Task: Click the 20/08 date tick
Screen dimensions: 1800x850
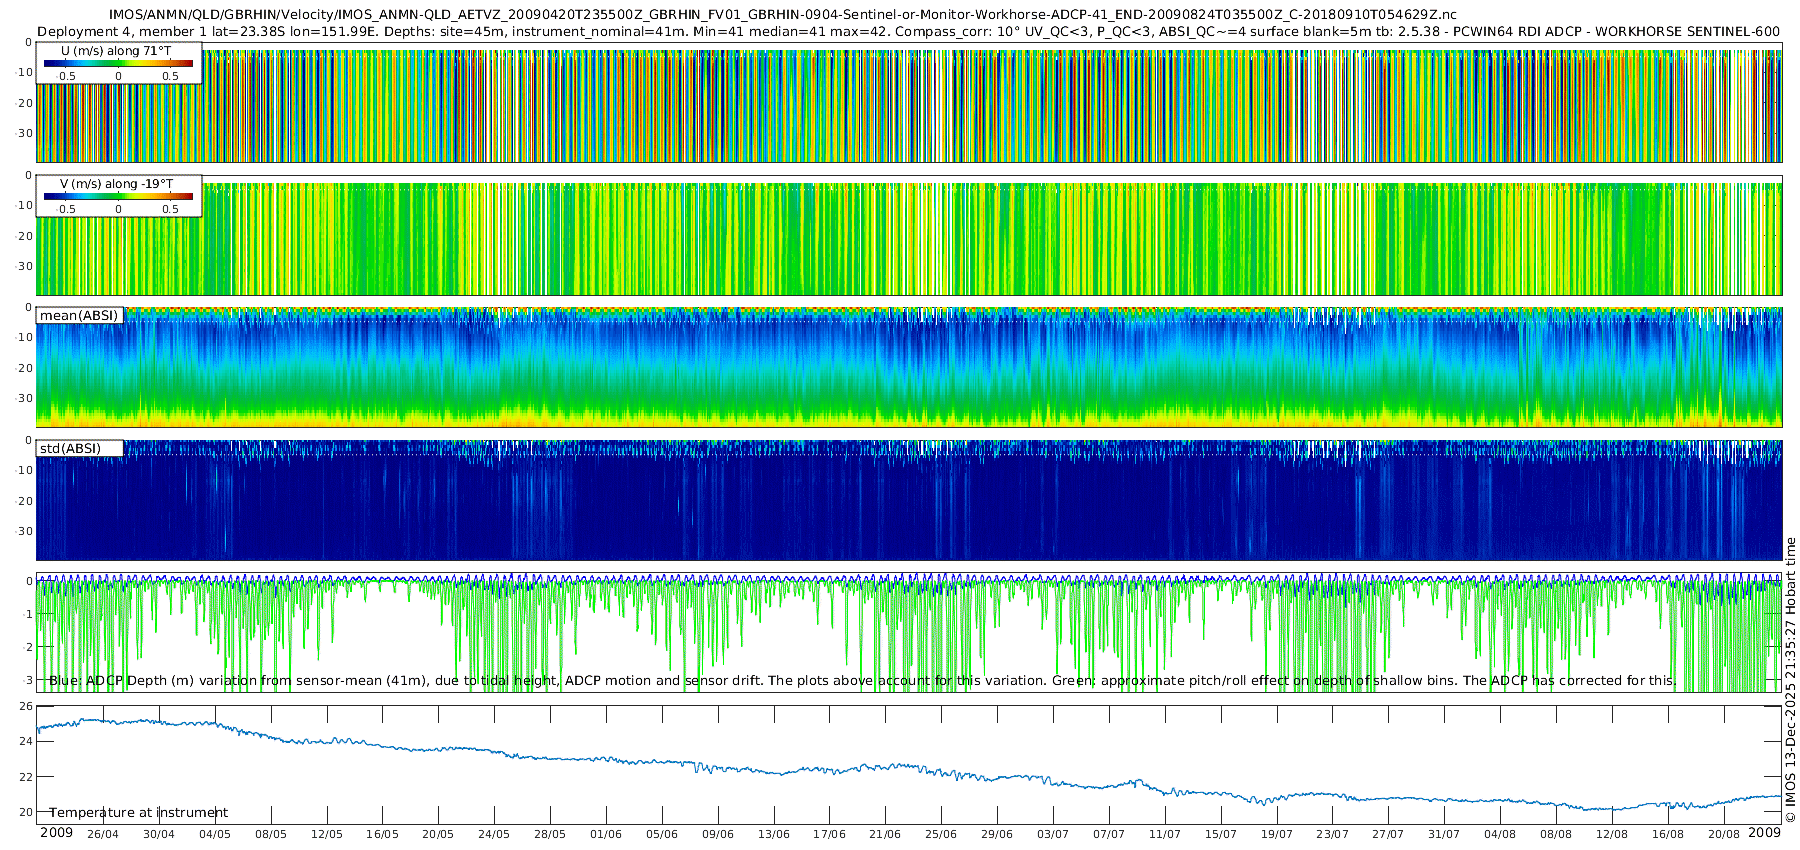Action: [x=1723, y=834]
